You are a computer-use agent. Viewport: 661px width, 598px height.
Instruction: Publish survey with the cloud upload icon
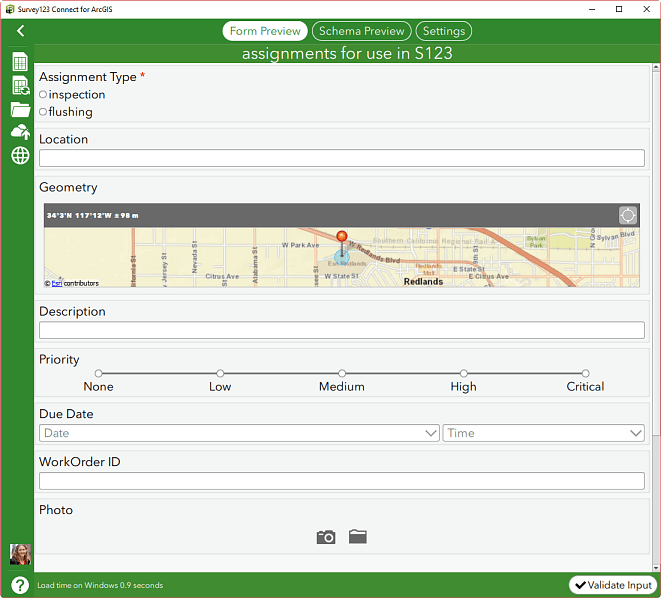coord(20,132)
